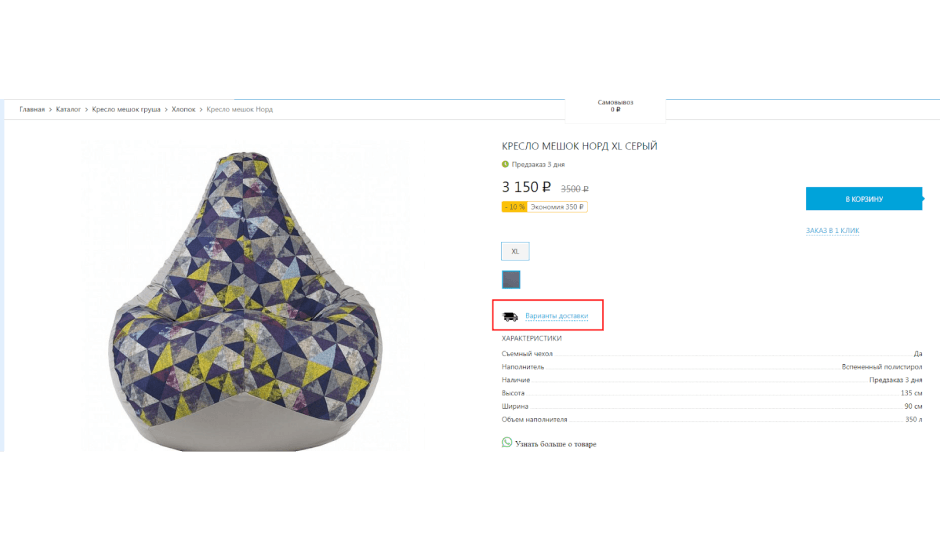
Task: Click the 'Характеристики' section heading
Action: pyautogui.click(x=531, y=338)
